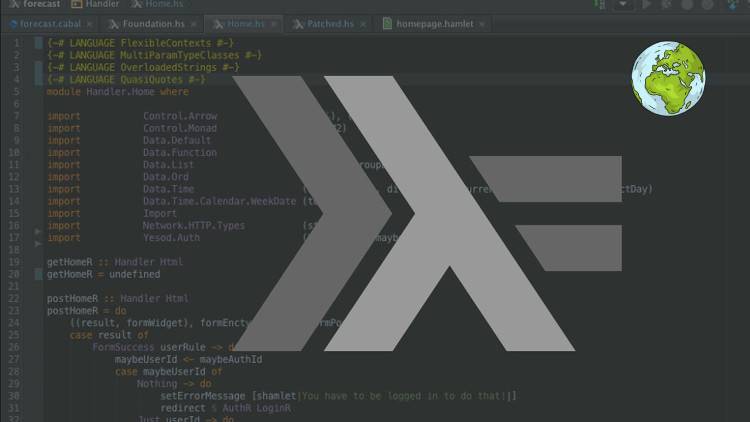Close the Patched.hs tab
Image resolution: width=750 pixels, height=422 pixels.
pyautogui.click(x=363, y=22)
